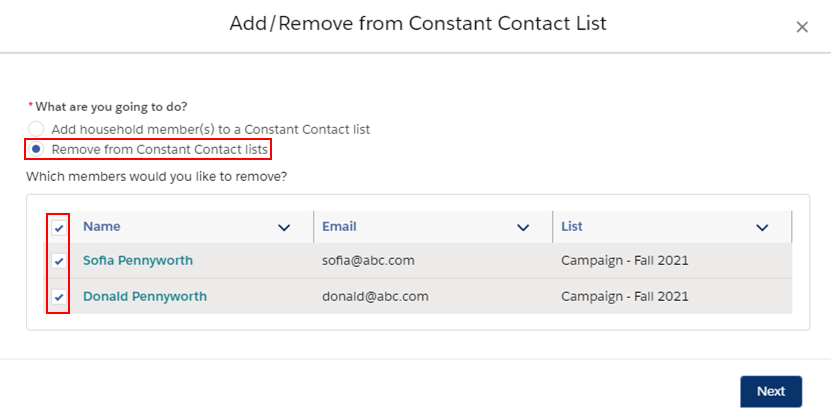
Task: Click the column divider between Email and List
Action: (552, 227)
